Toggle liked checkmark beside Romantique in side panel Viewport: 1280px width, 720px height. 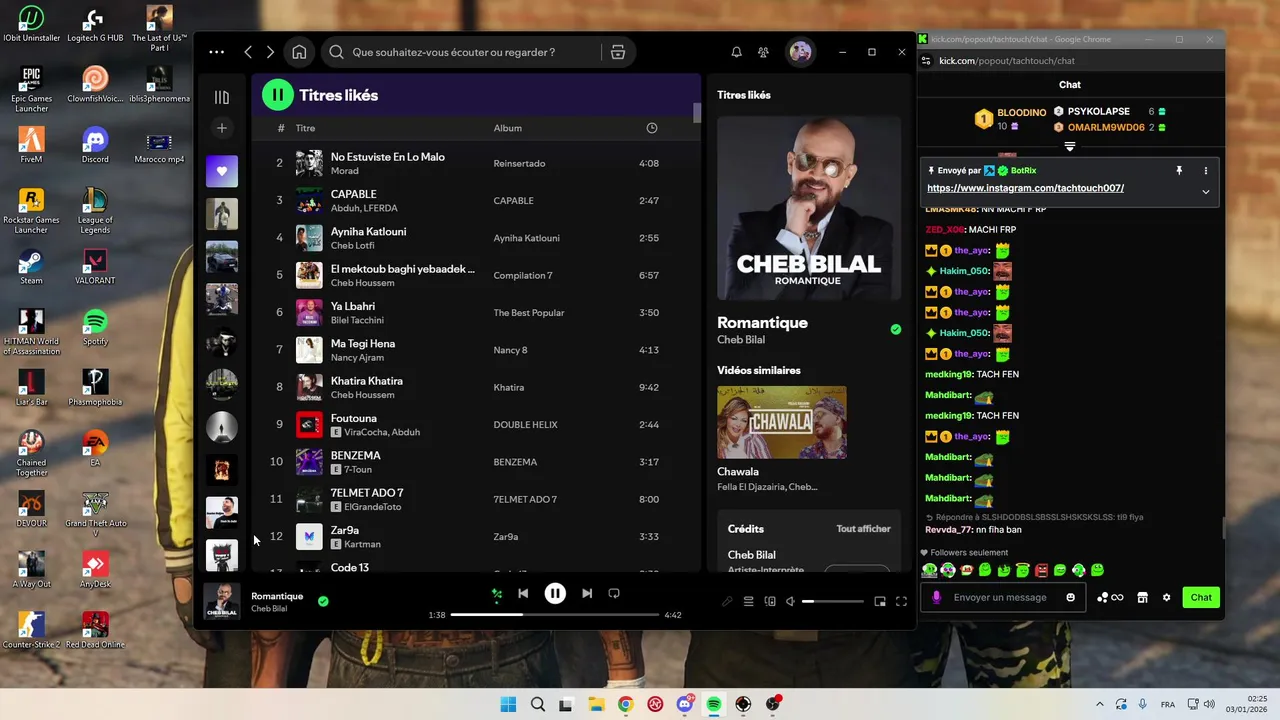click(896, 329)
